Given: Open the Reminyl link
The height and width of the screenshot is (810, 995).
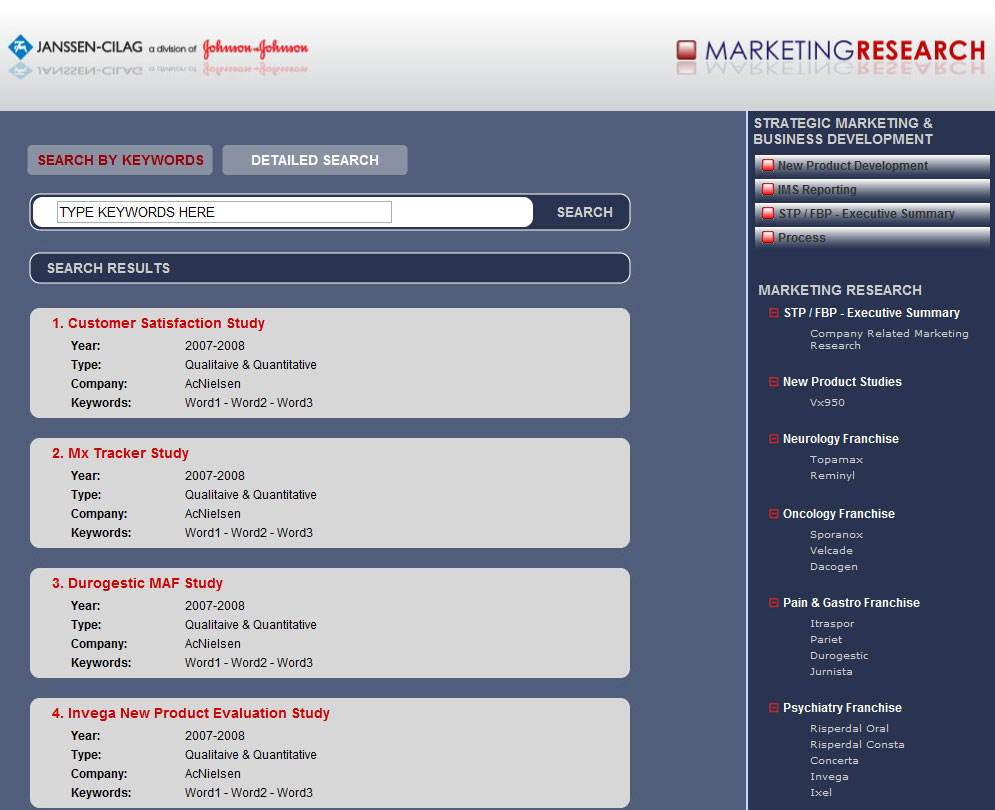Looking at the screenshot, I should click(832, 475).
